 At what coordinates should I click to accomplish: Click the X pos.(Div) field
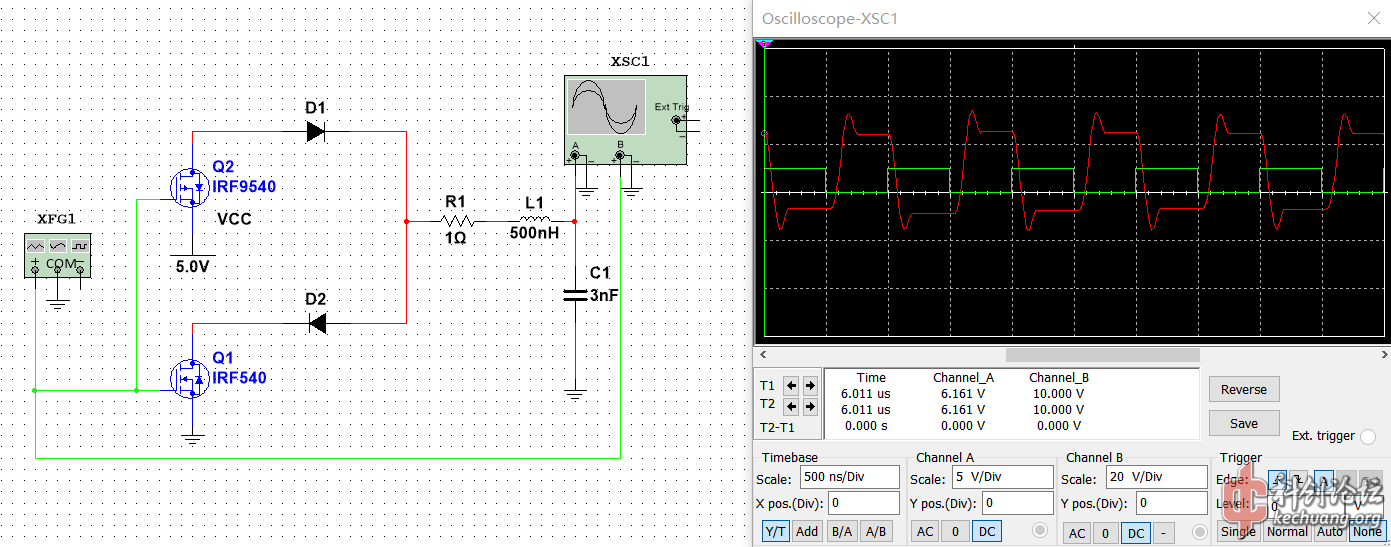coord(863,503)
